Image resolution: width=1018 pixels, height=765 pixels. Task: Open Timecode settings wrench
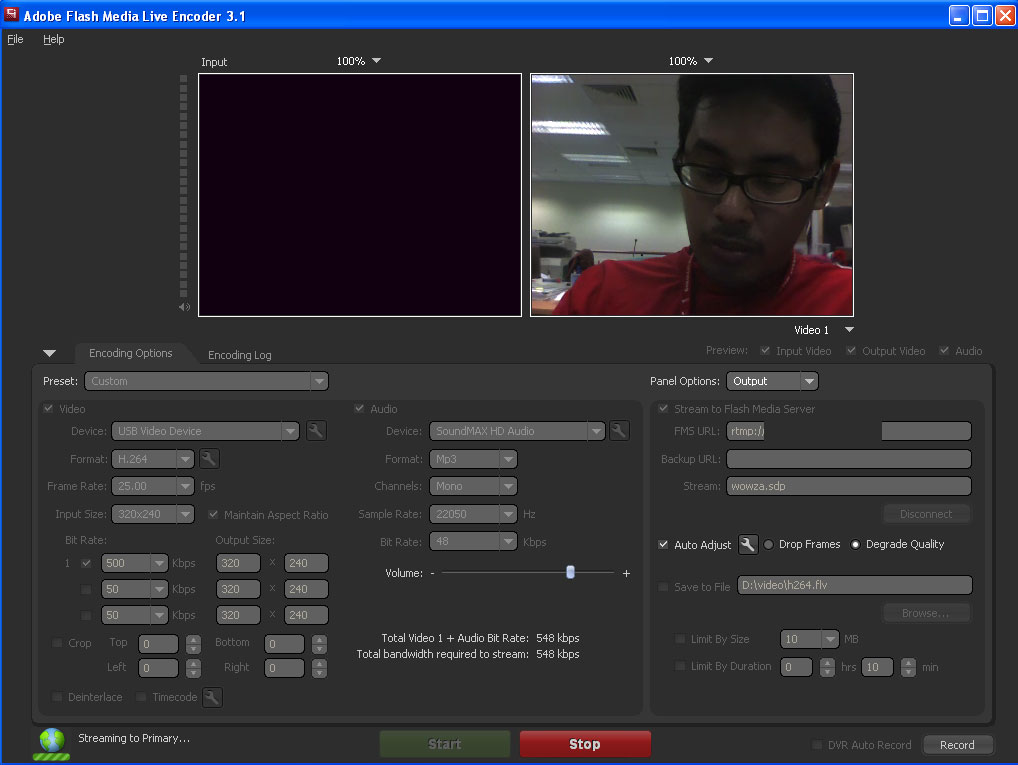pyautogui.click(x=212, y=697)
